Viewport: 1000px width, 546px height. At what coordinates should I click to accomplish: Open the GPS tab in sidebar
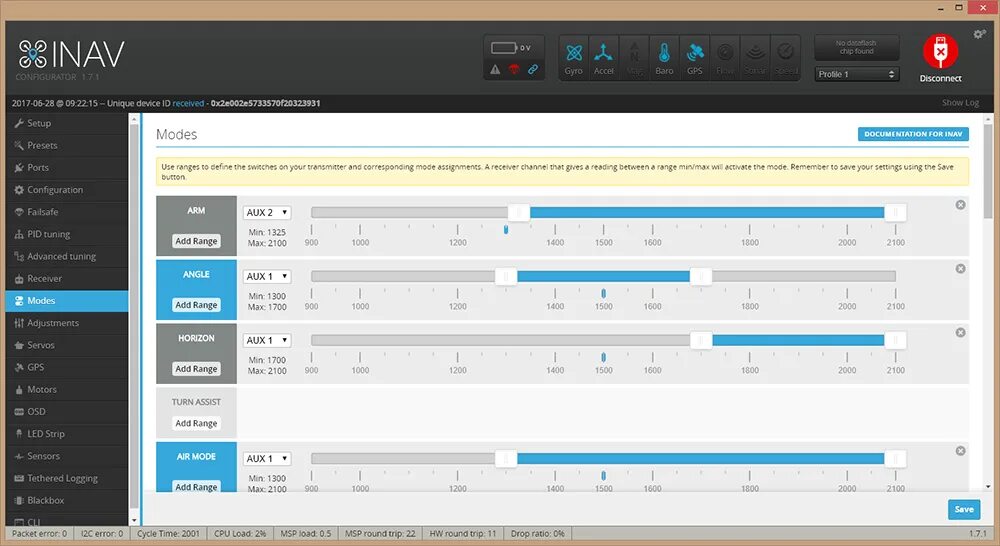67,367
